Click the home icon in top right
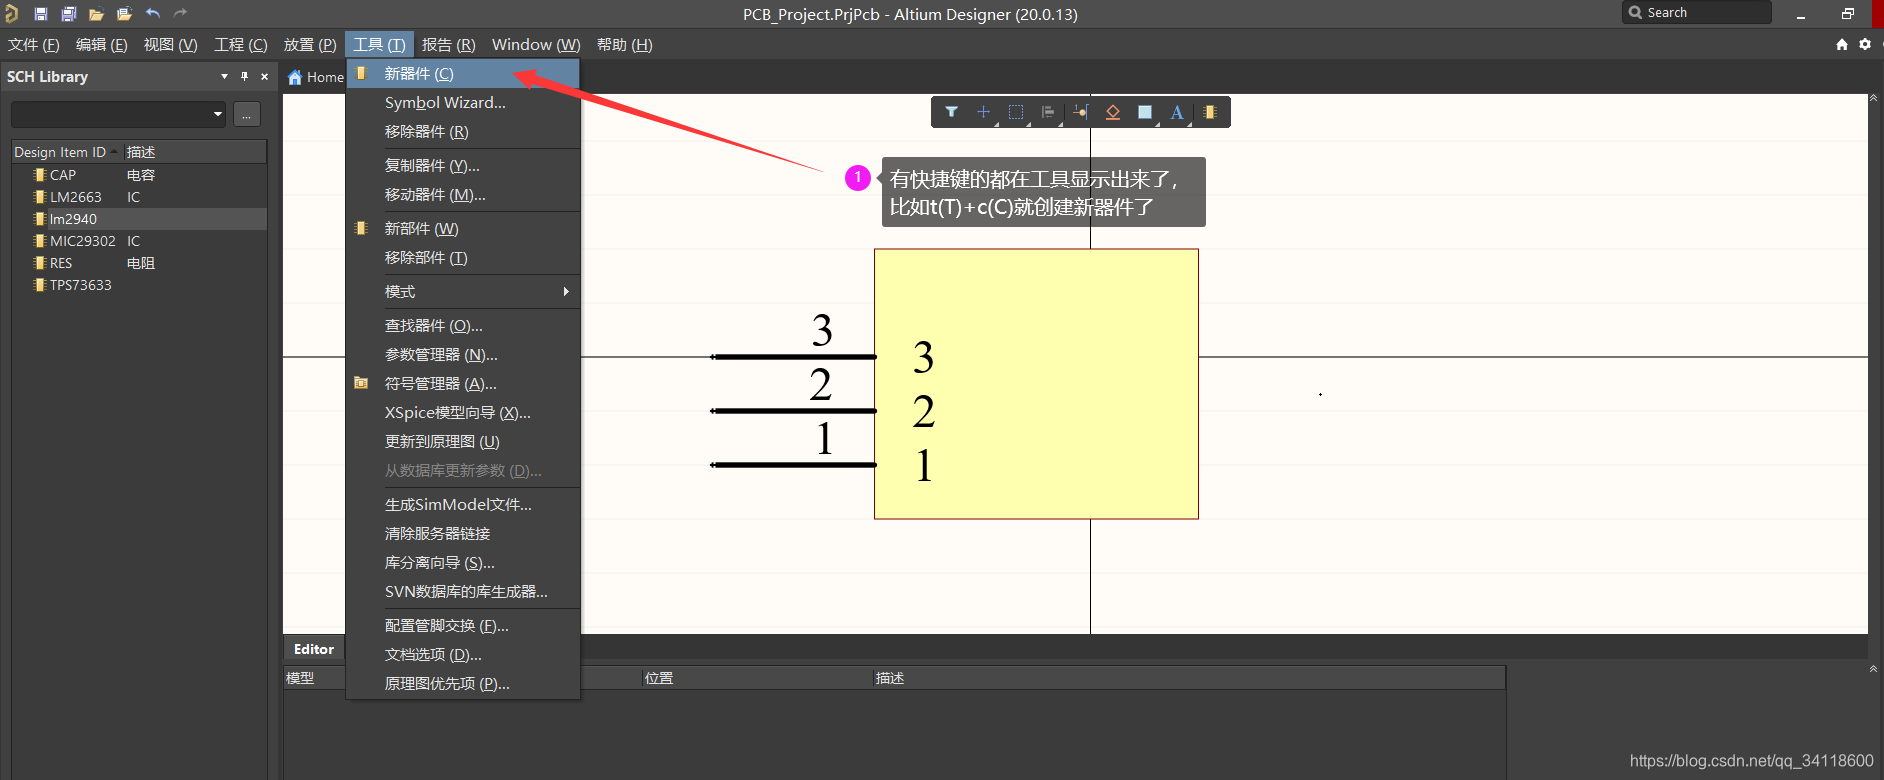This screenshot has height=780, width=1884. pyautogui.click(x=1842, y=44)
